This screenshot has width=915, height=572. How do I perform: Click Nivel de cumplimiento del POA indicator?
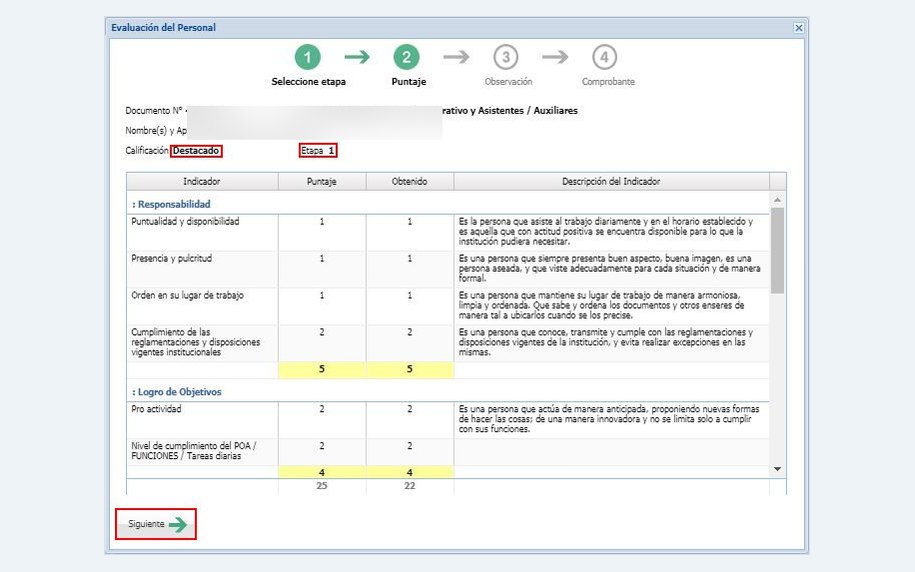(194, 451)
